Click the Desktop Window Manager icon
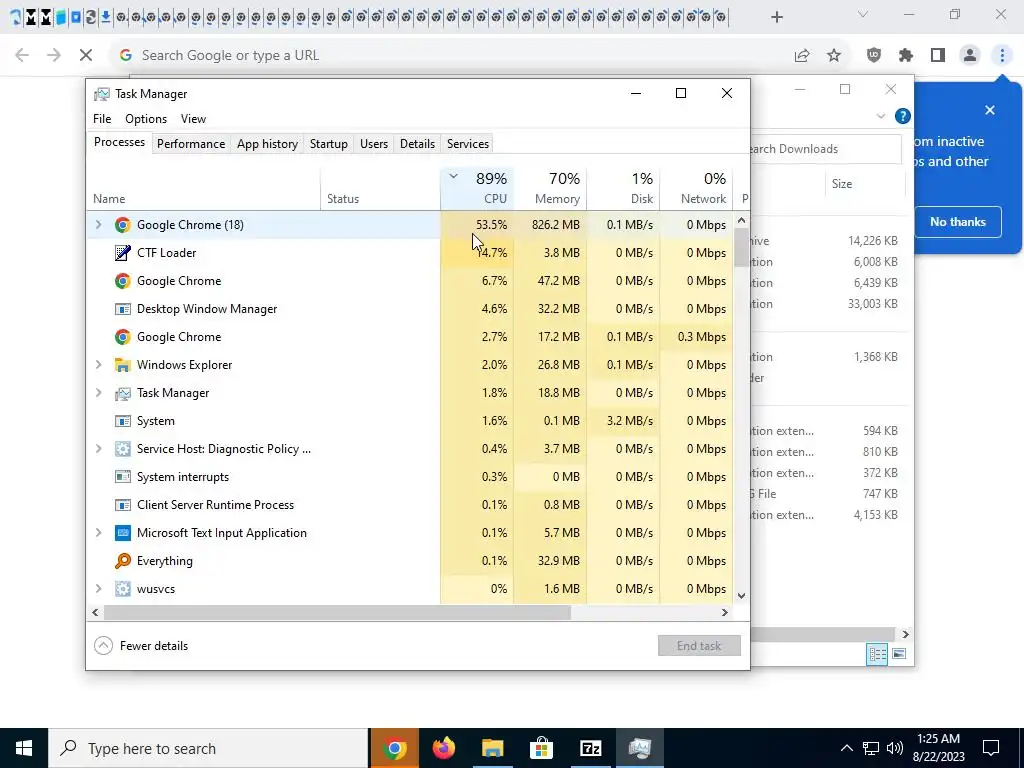 click(122, 309)
